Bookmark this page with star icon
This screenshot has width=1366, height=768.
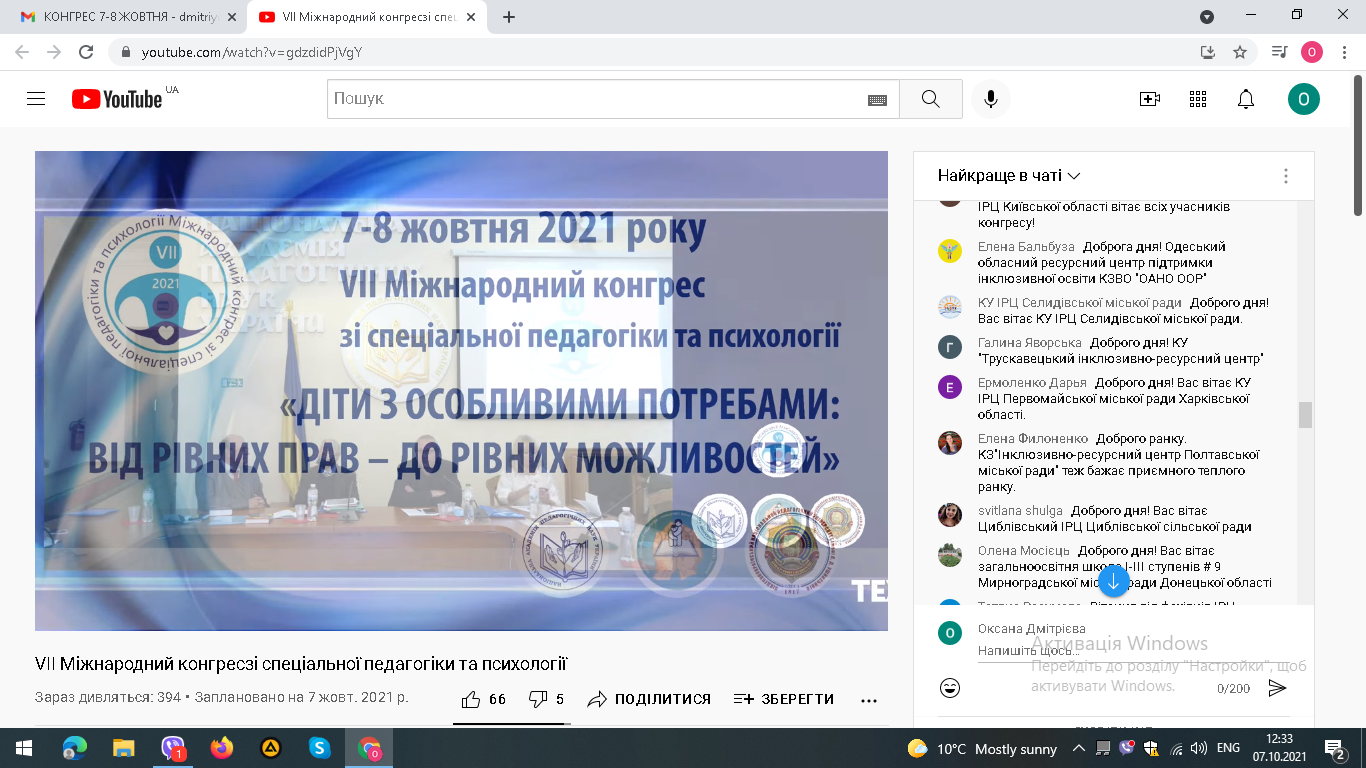[1240, 52]
